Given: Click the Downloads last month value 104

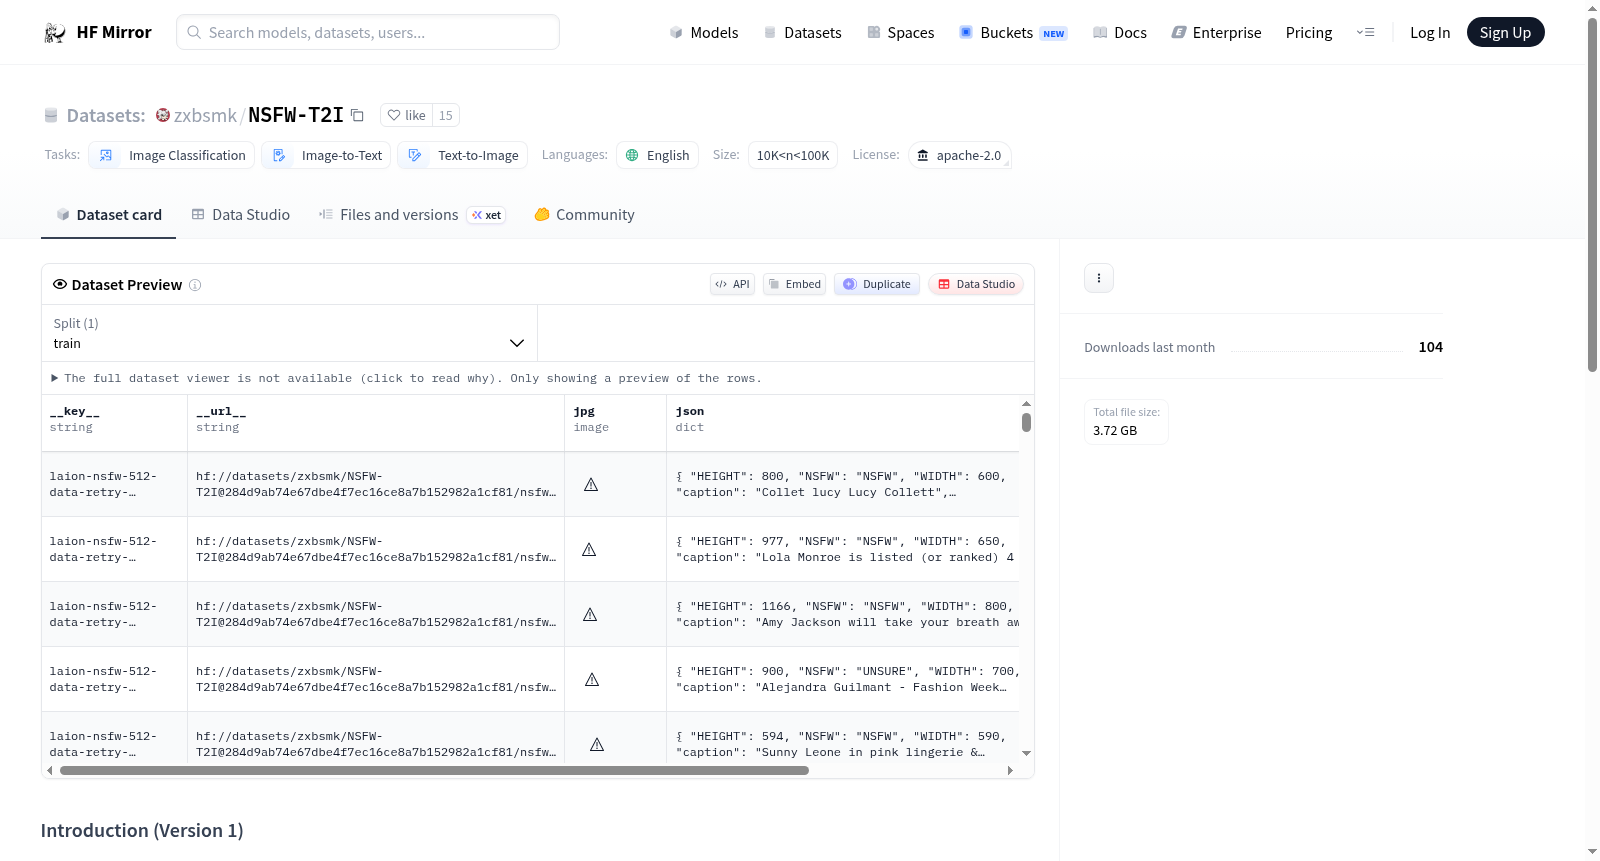Looking at the screenshot, I should 1431,347.
